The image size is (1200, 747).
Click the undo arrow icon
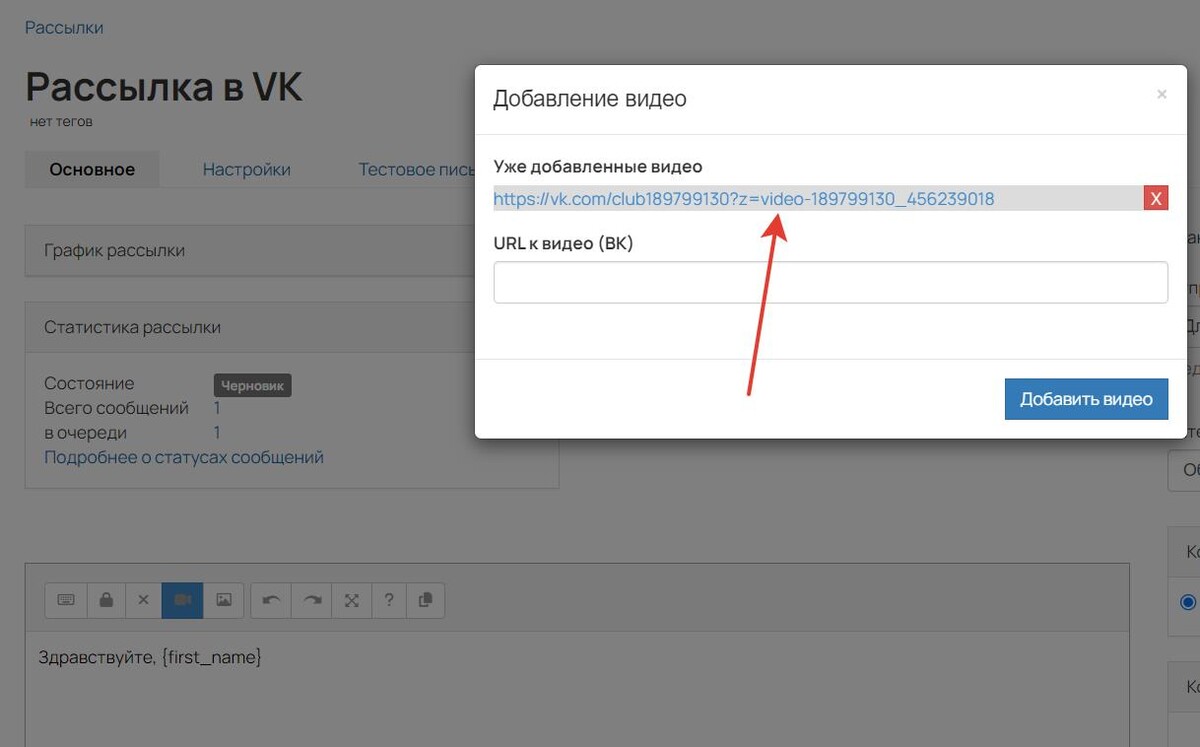[x=271, y=600]
